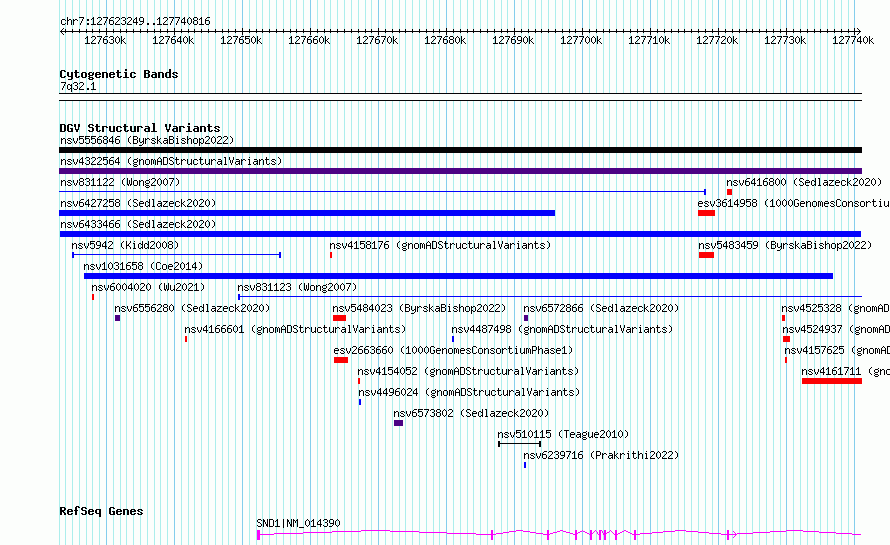Select the blue nsv6427258 variant bar
Viewport: 890px width, 545px height.
pos(307,213)
